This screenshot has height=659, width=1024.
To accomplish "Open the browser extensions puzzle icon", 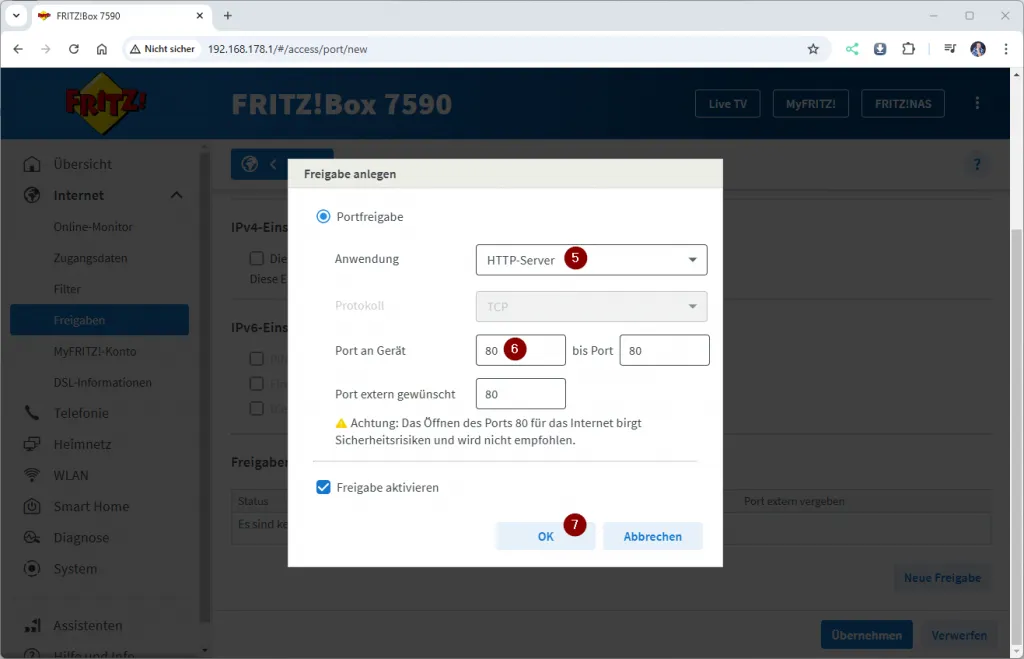I will [908, 49].
